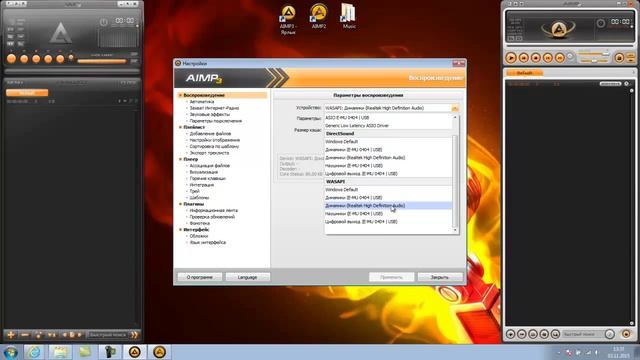The height and width of the screenshot is (360, 640).
Task: Open Язык интерфейса settings
Action: click(x=207, y=242)
